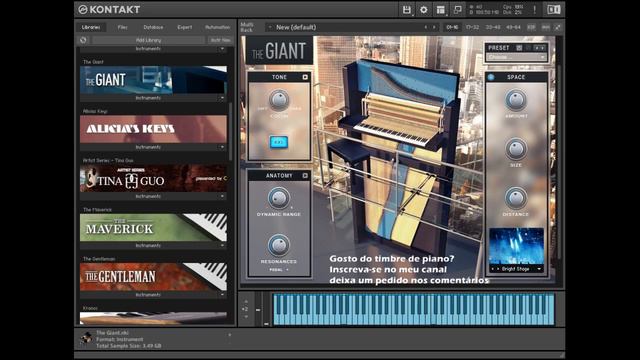Click the Add Library button
The image size is (640, 360).
(x=149, y=40)
